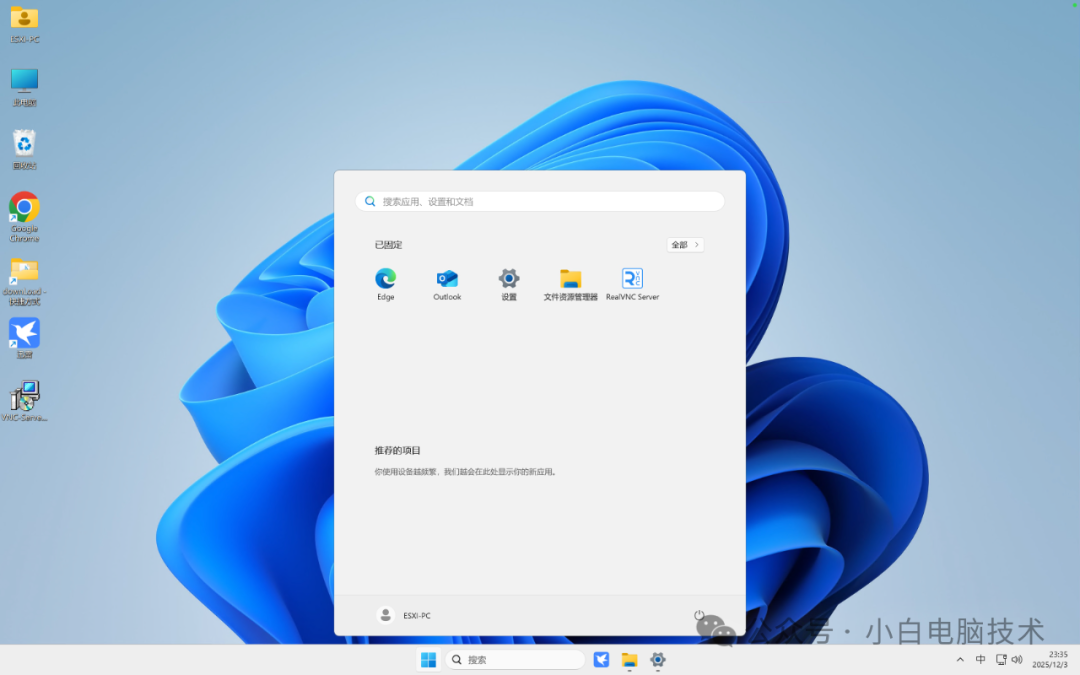Open the network status tray icon
The image size is (1080, 675).
tap(1001, 660)
